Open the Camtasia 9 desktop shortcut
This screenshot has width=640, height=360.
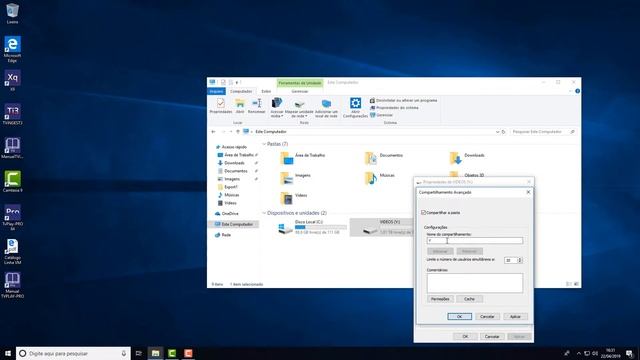(x=12, y=182)
